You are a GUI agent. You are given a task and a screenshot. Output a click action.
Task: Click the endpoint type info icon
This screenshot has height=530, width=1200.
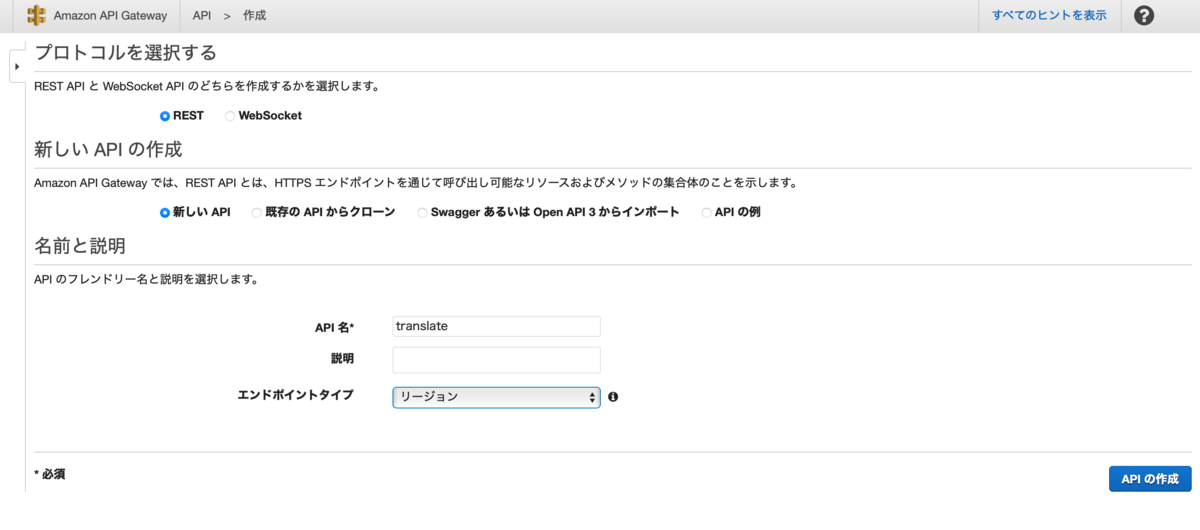(613, 397)
